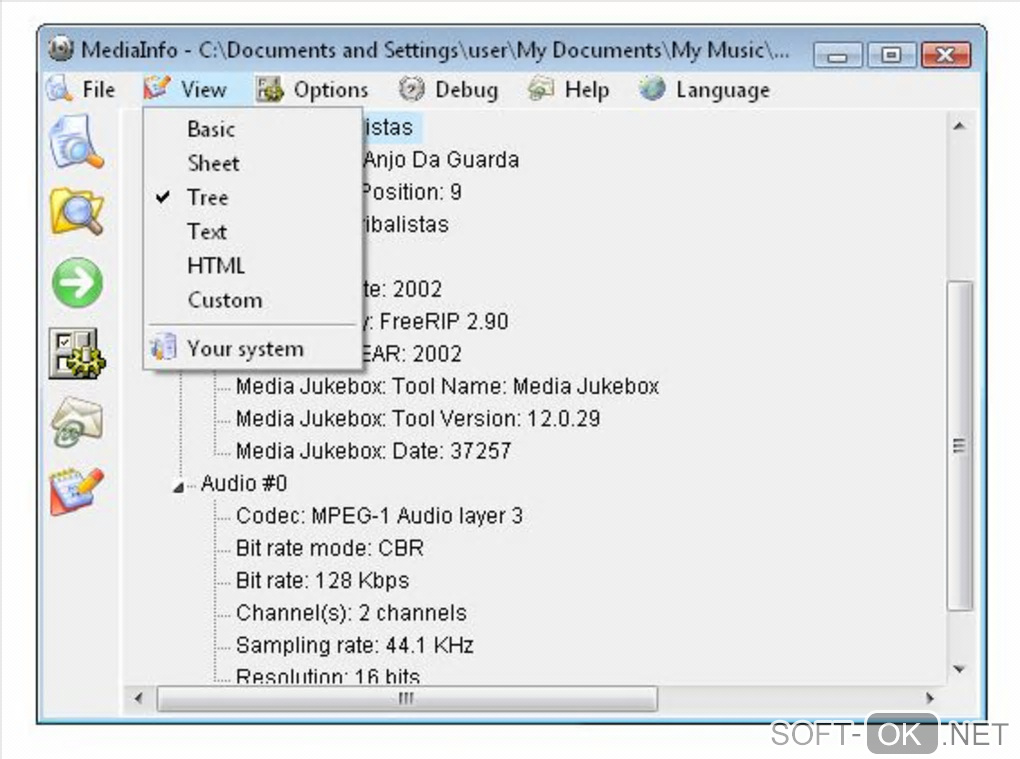Select Sampling rate: 44.1 KHz row
1020x759 pixels.
(355, 645)
